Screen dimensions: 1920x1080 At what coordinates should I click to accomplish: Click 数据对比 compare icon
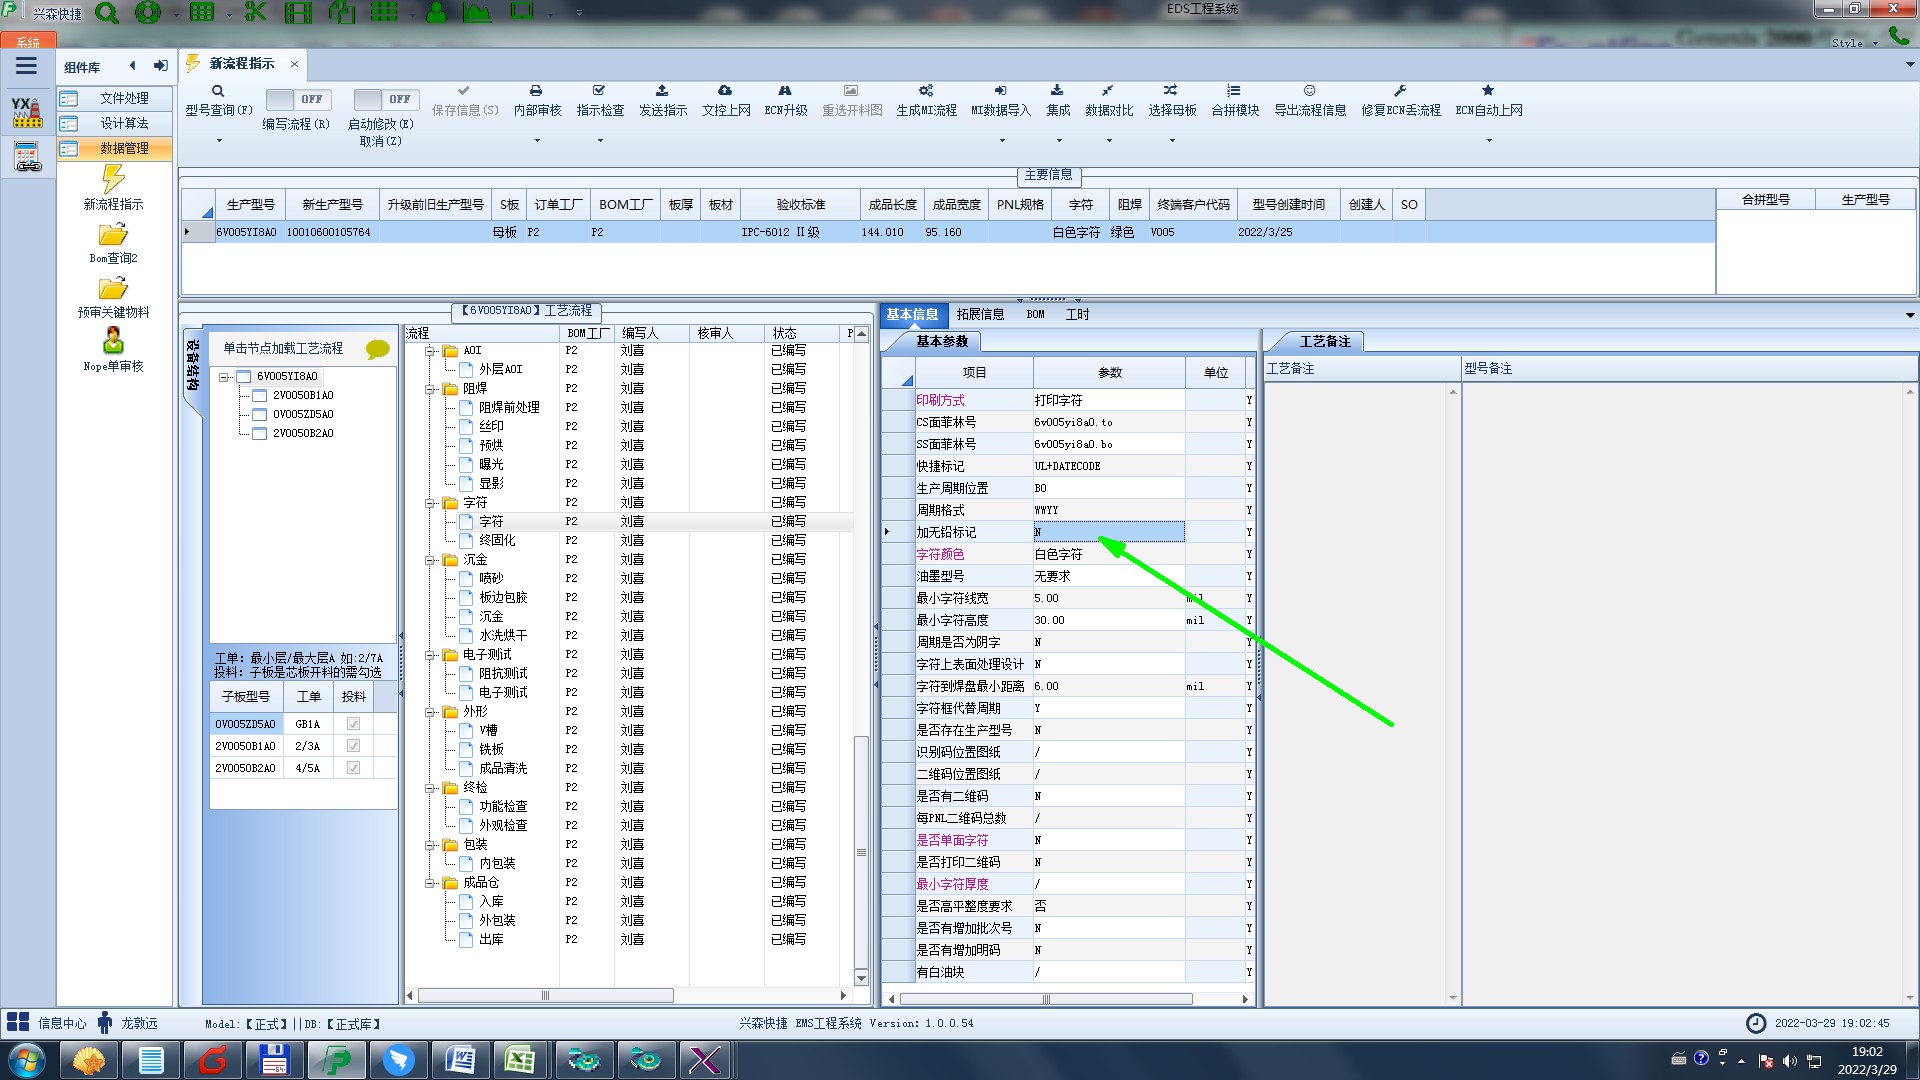click(x=1108, y=91)
